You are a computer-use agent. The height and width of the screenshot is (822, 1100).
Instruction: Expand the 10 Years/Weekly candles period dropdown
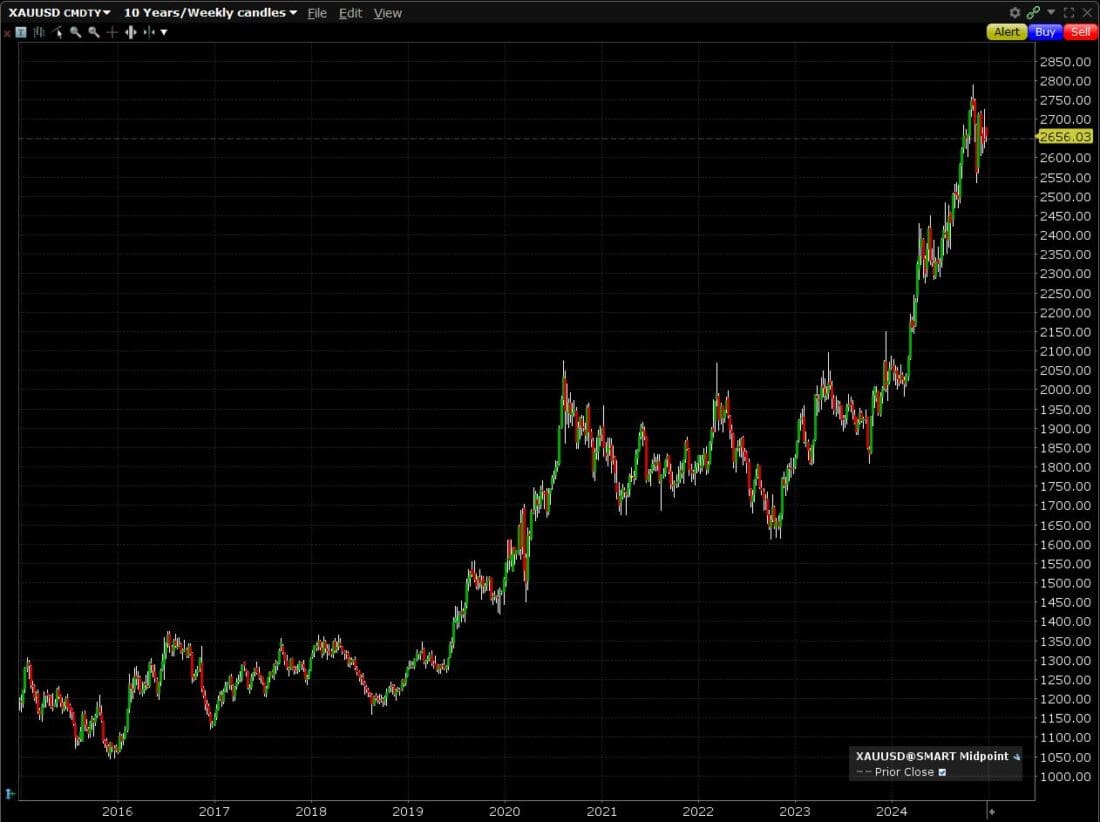293,13
